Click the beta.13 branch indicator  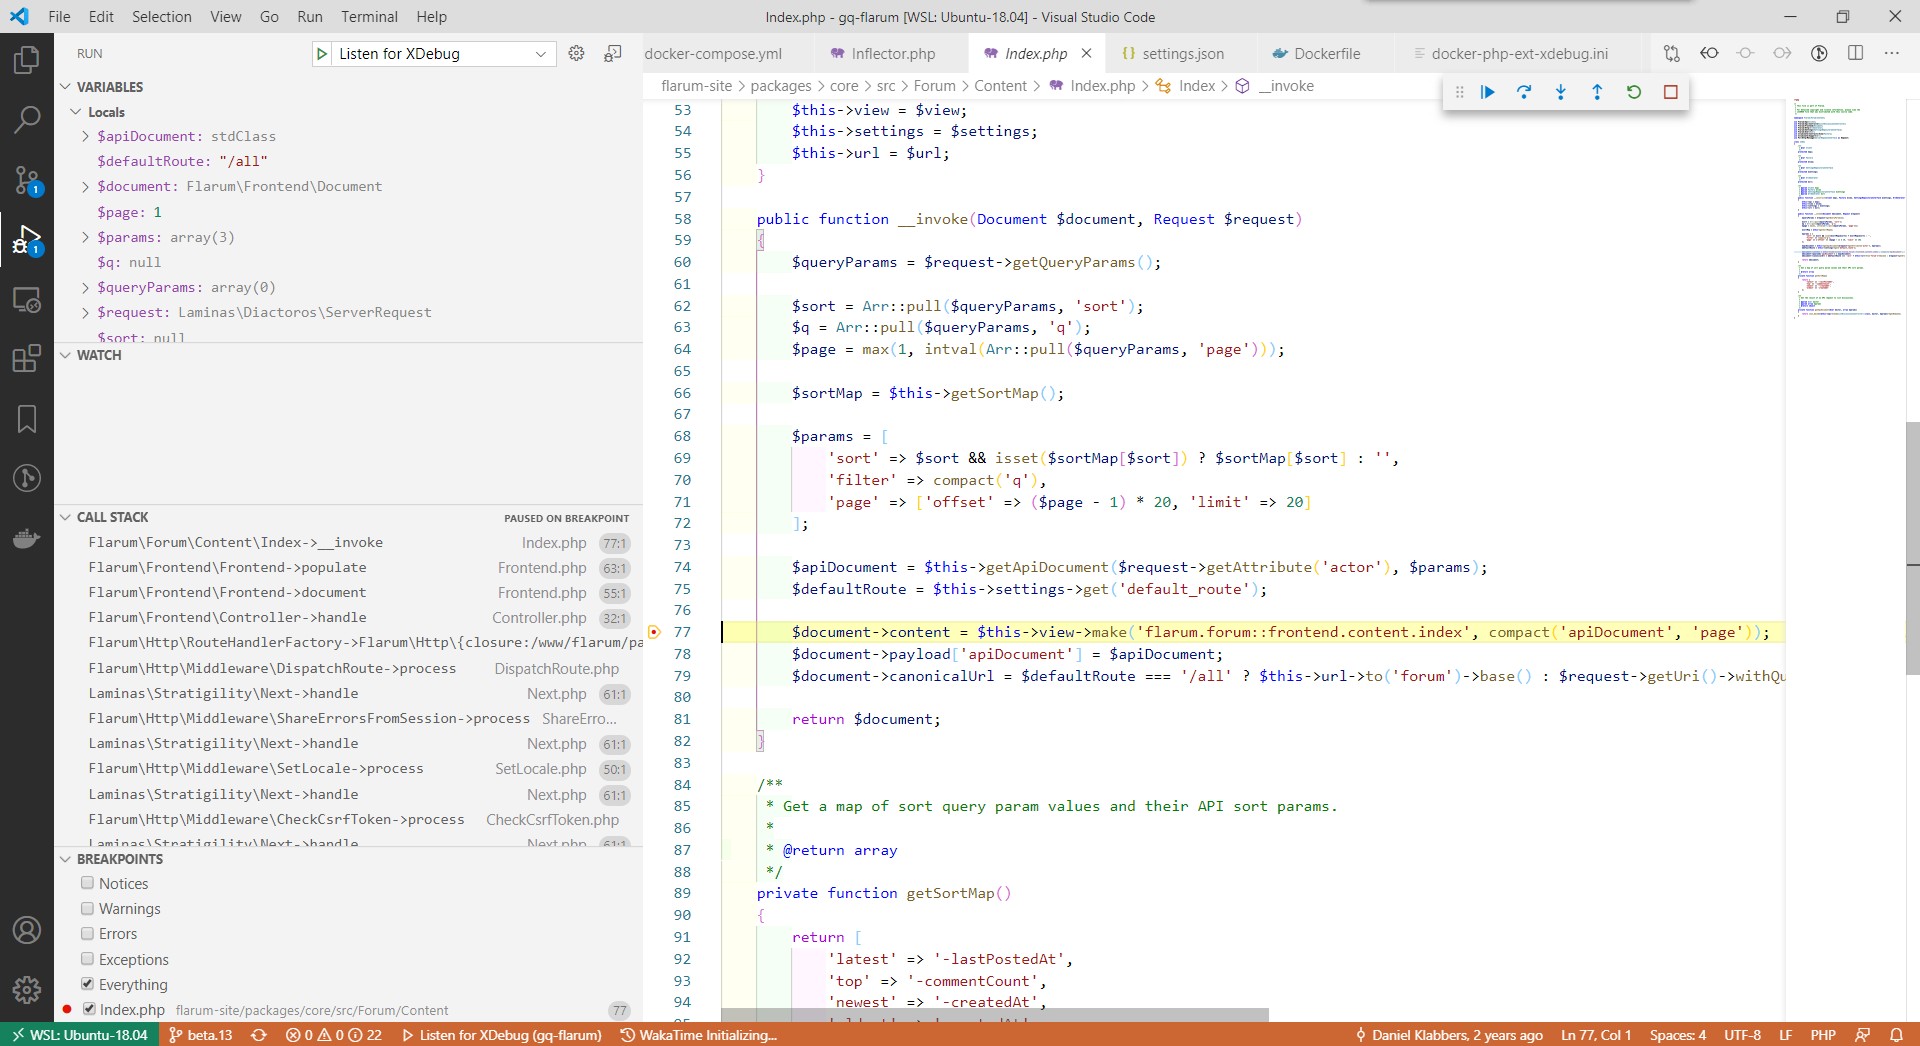click(x=200, y=1035)
